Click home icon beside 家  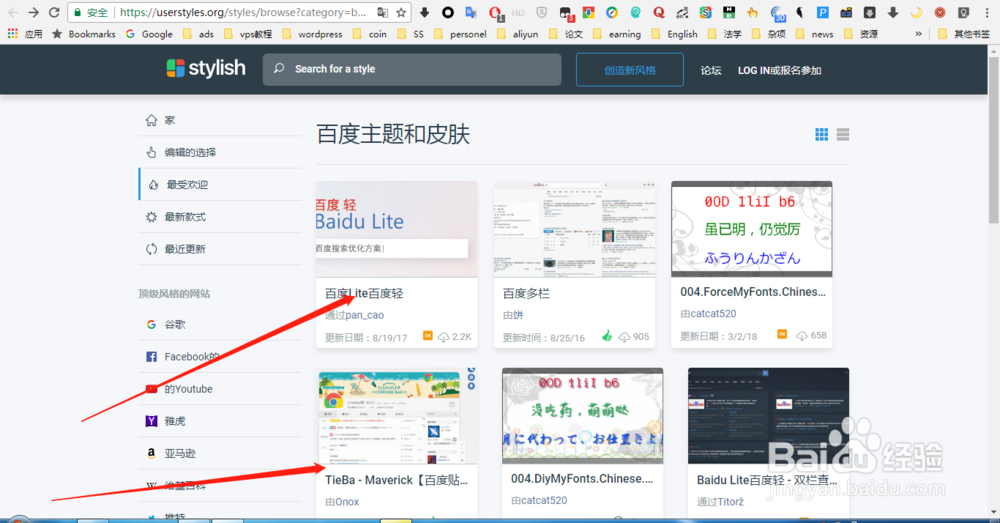pyautogui.click(x=151, y=120)
